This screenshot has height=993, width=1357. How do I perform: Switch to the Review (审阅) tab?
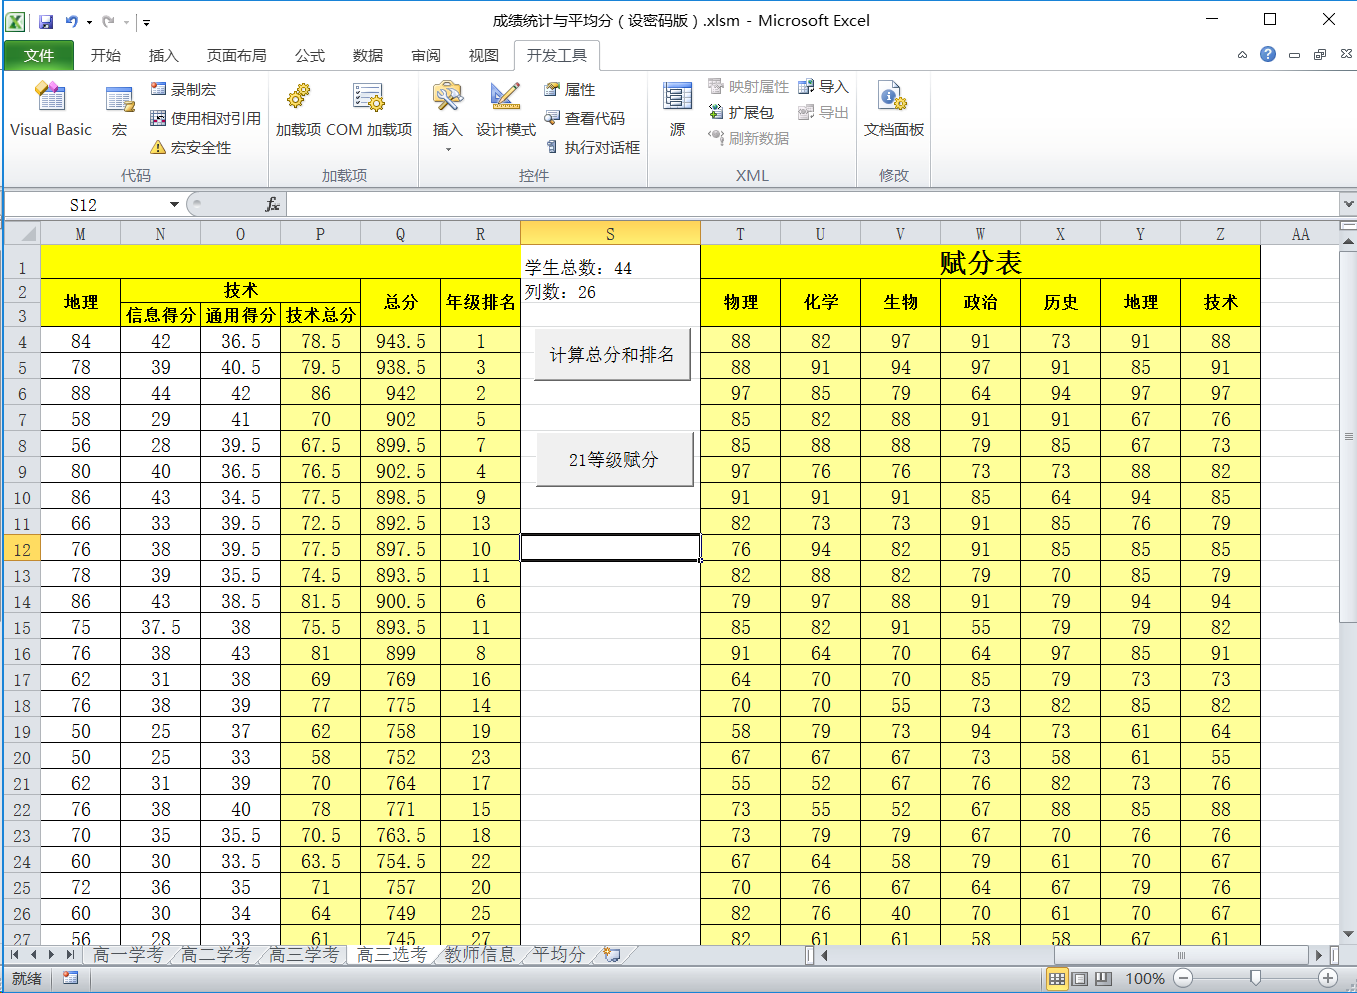[426, 55]
